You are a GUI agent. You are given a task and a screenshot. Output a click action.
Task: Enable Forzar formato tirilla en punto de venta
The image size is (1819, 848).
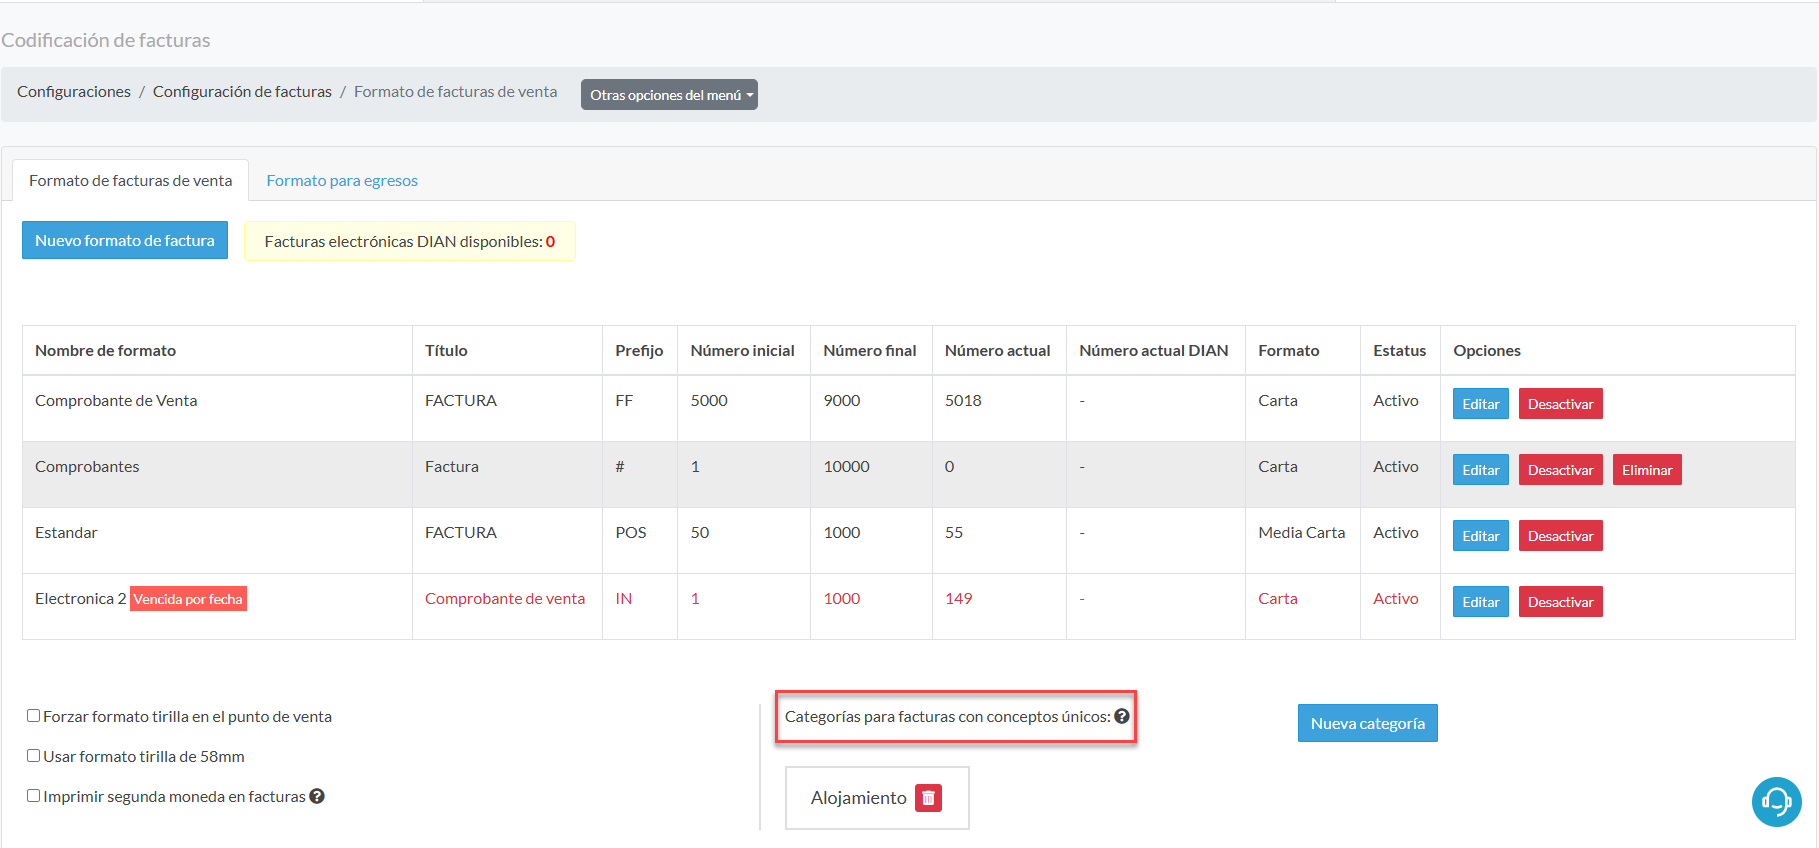[34, 716]
